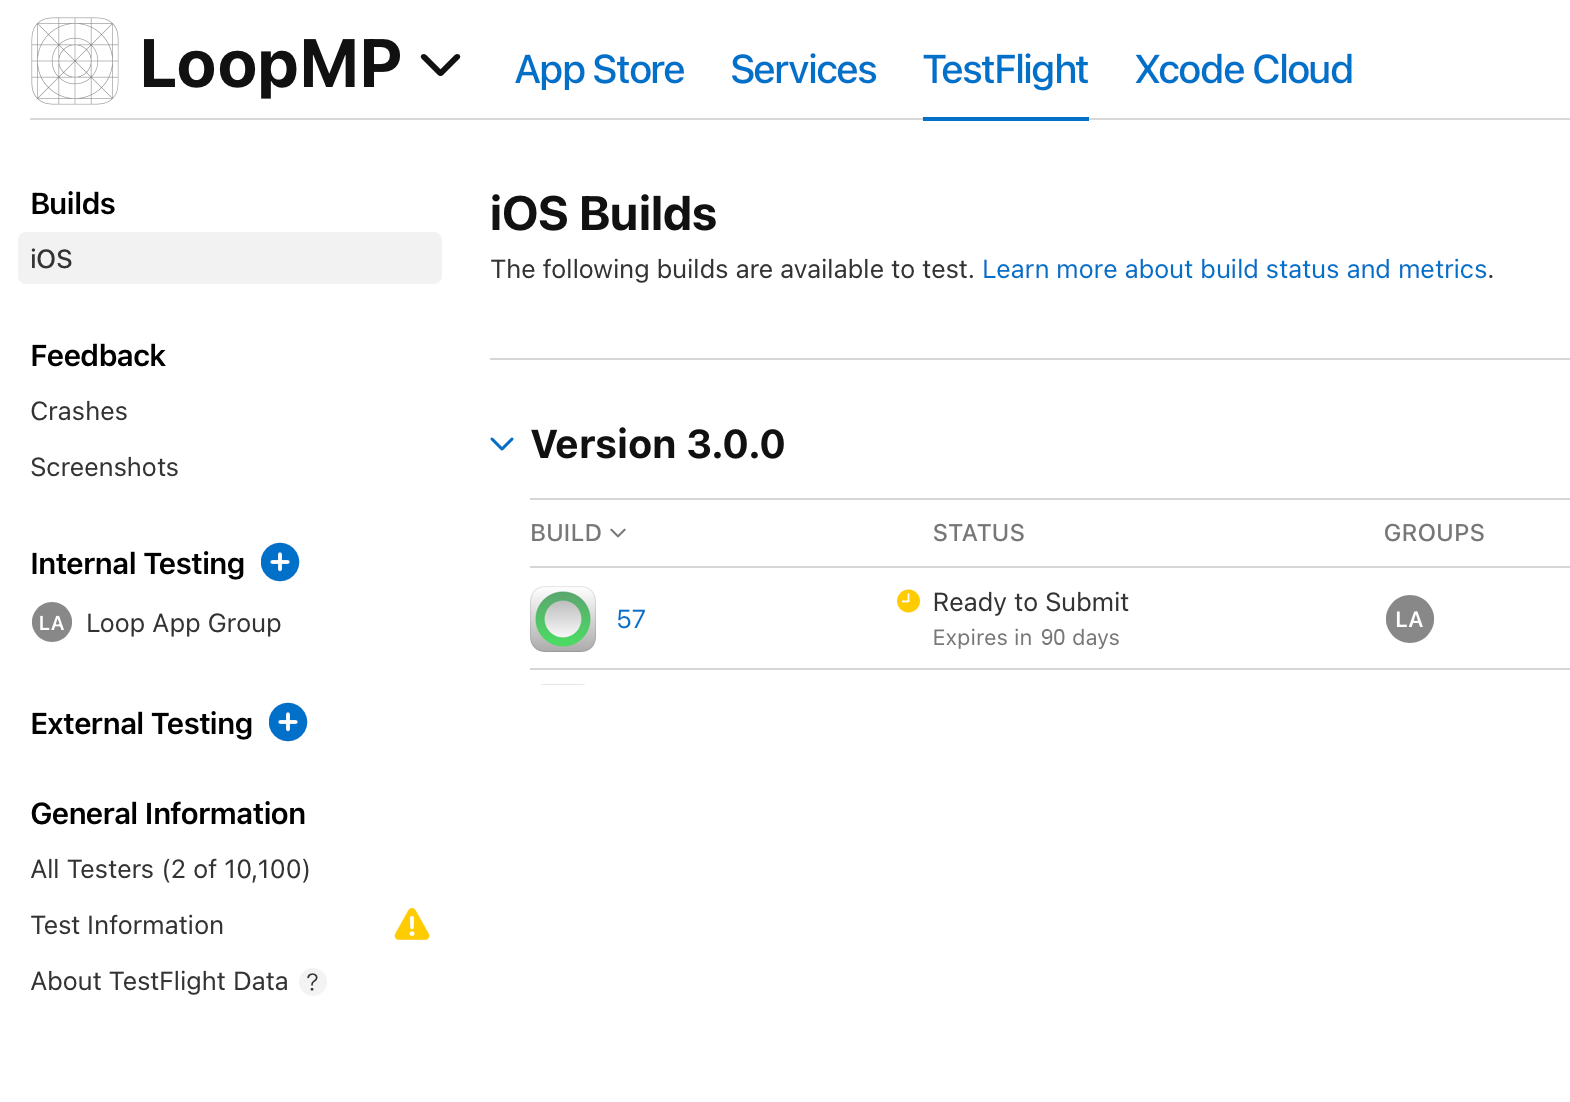
Task: Add a new External Testing group
Action: coord(288,722)
